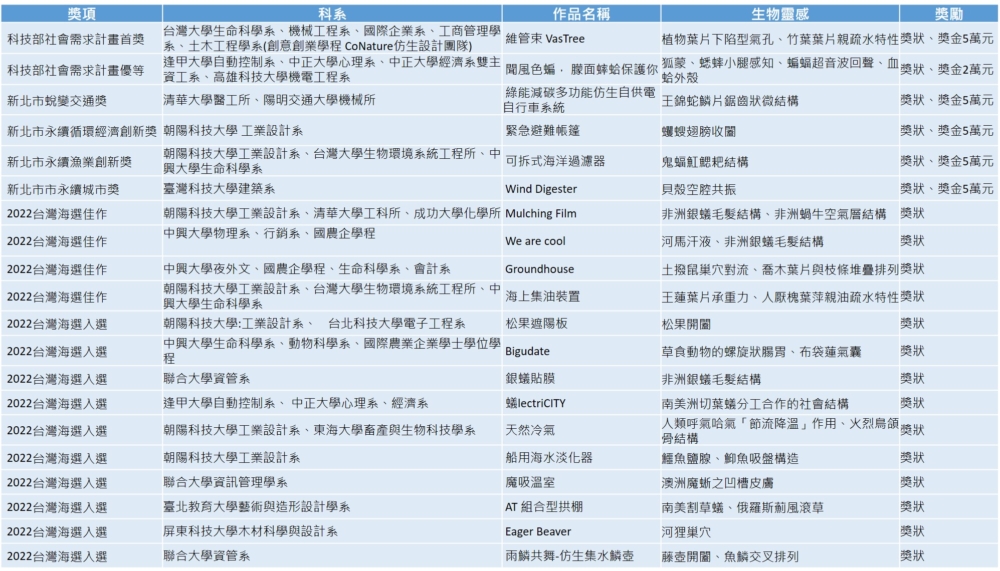Select the 新北市永續漁業創新獎 cell

click(82, 161)
